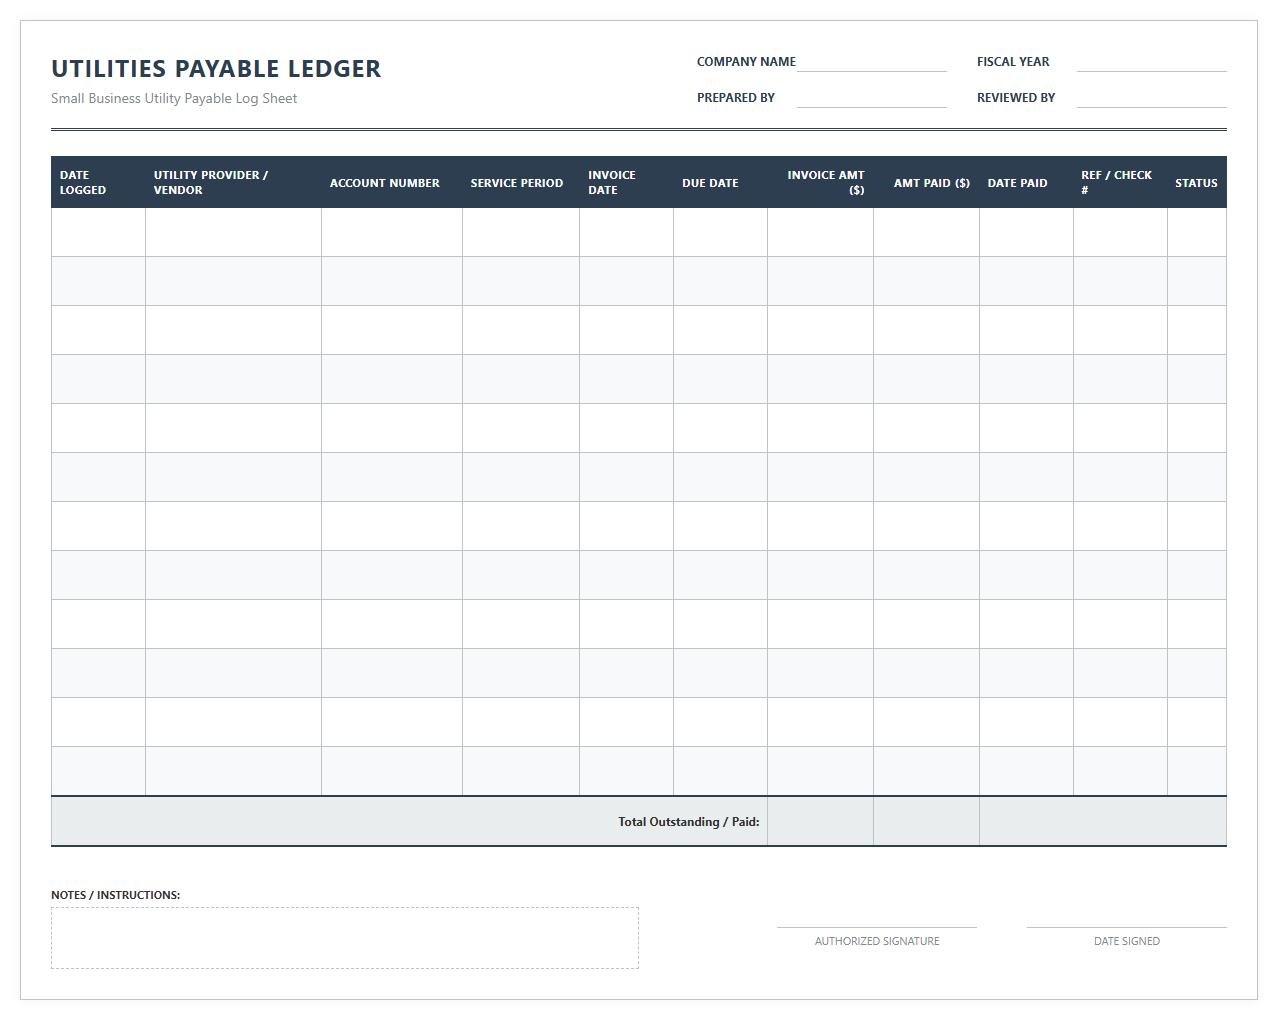Click the 'DATE LOGGED' column header
1278x1020 pixels.
pyautogui.click(x=98, y=182)
